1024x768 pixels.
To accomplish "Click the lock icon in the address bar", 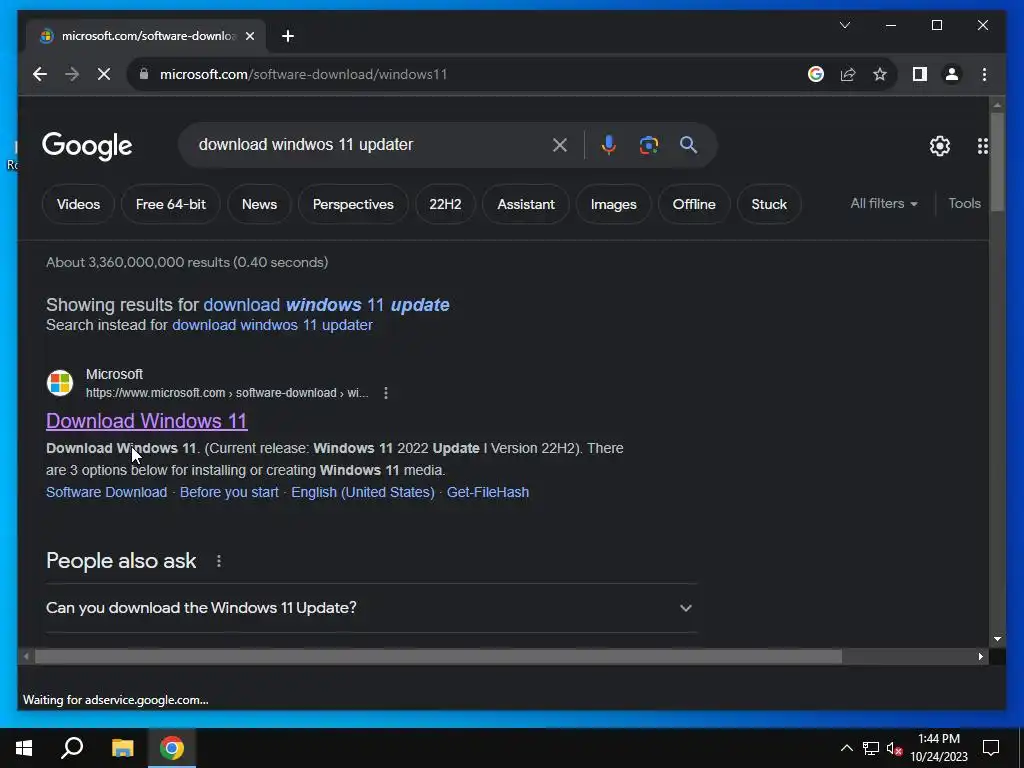I will pyautogui.click(x=144, y=74).
